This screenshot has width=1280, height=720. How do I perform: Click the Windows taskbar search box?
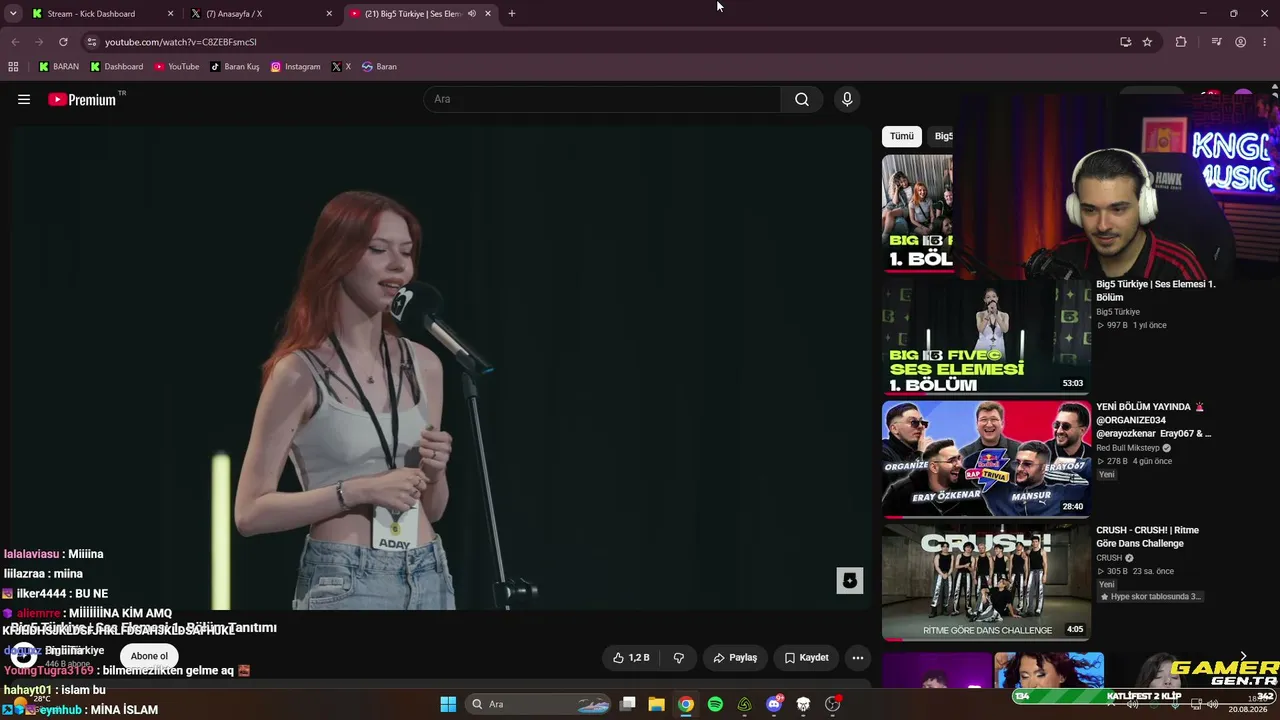coord(539,704)
